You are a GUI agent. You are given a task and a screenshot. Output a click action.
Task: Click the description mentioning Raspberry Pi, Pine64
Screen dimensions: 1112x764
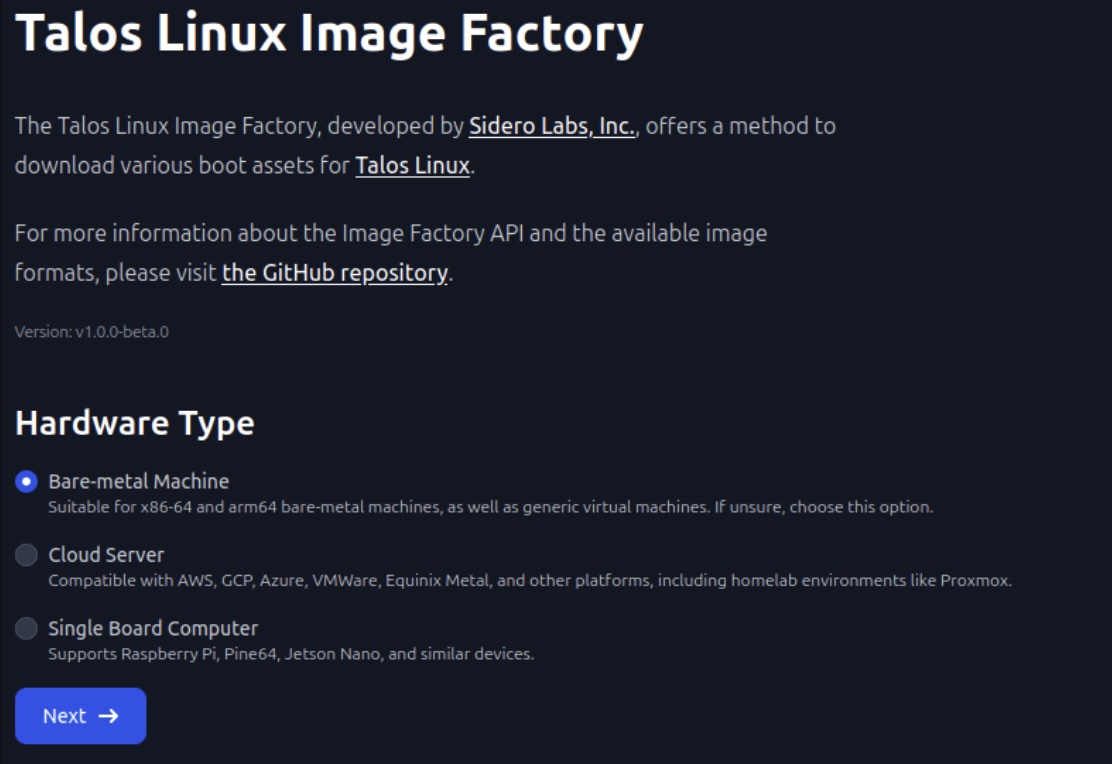pos(291,655)
